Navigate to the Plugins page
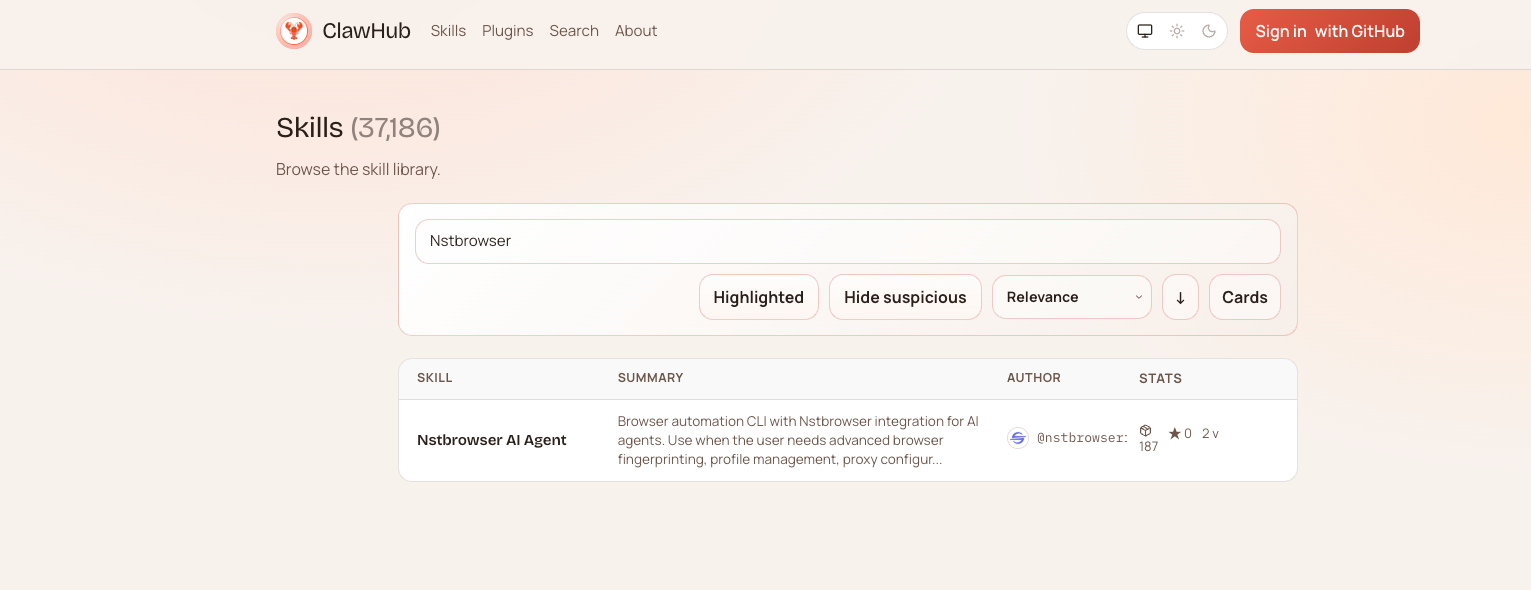Viewport: 1531px width, 590px height. (x=507, y=31)
